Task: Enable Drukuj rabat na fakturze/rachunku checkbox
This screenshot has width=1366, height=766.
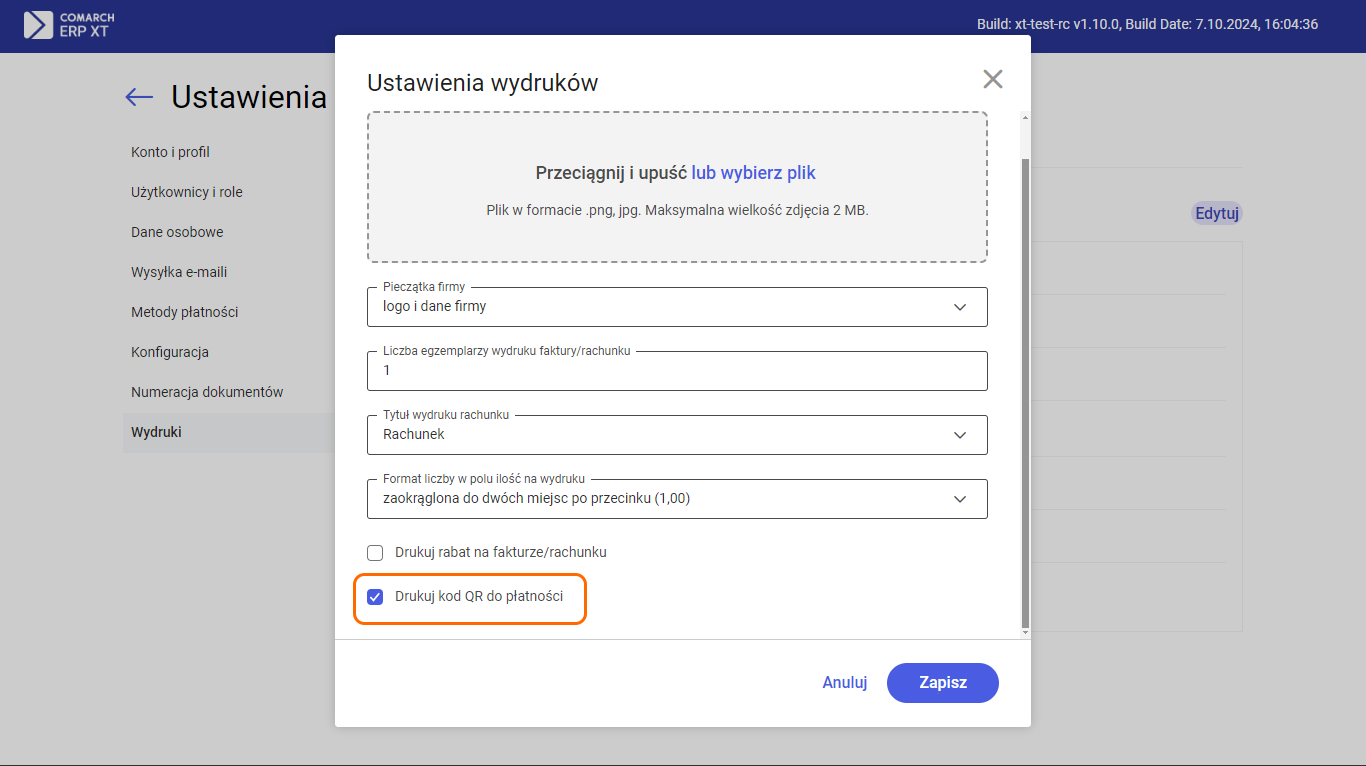Action: coord(375,552)
